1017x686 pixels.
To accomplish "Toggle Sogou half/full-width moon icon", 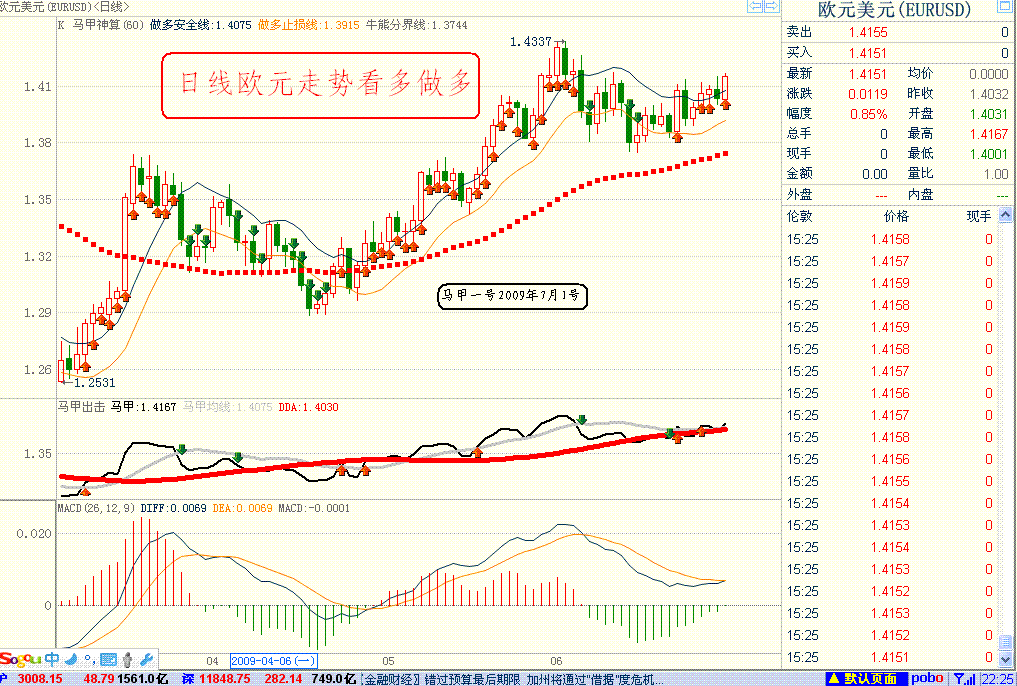I will [x=70, y=660].
